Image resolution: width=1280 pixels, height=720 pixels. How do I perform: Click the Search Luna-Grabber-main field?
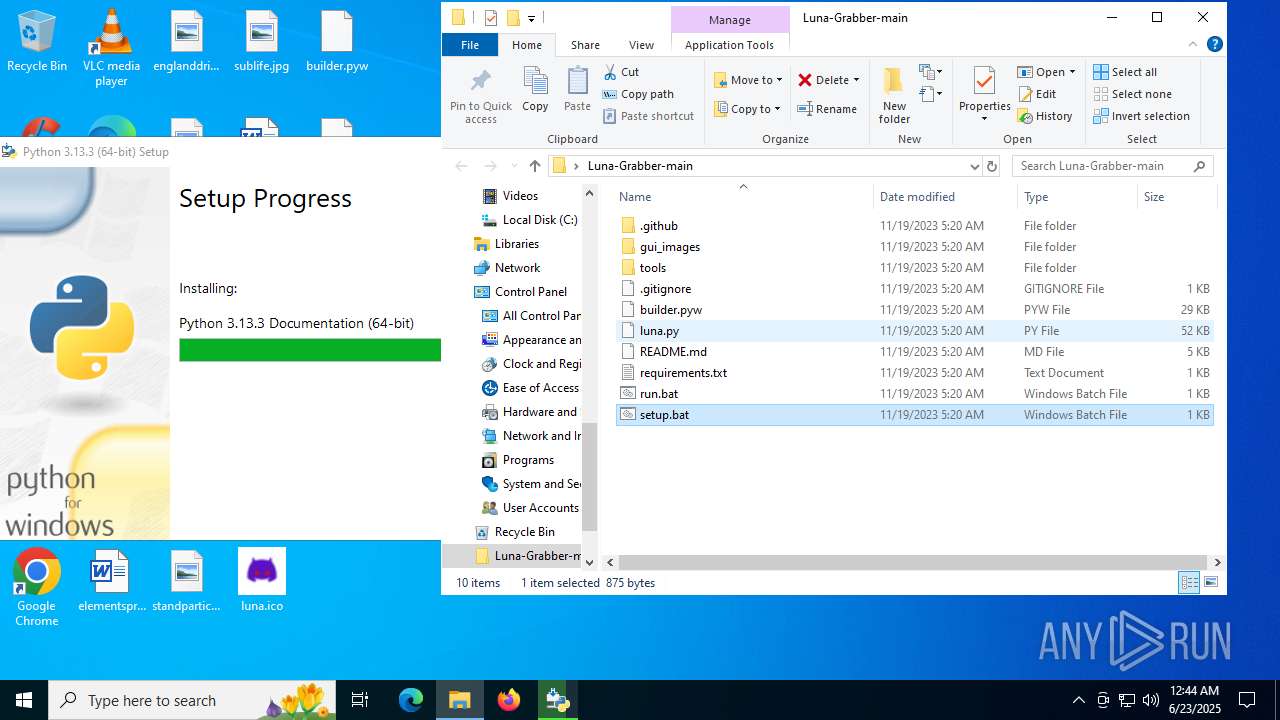pyautogui.click(x=1112, y=166)
